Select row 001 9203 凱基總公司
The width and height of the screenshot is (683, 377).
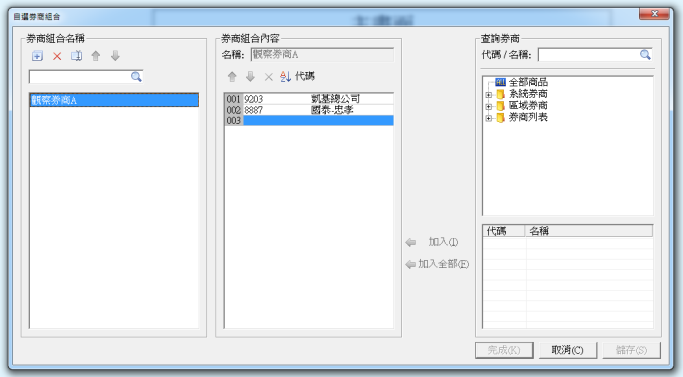pyautogui.click(x=309, y=99)
